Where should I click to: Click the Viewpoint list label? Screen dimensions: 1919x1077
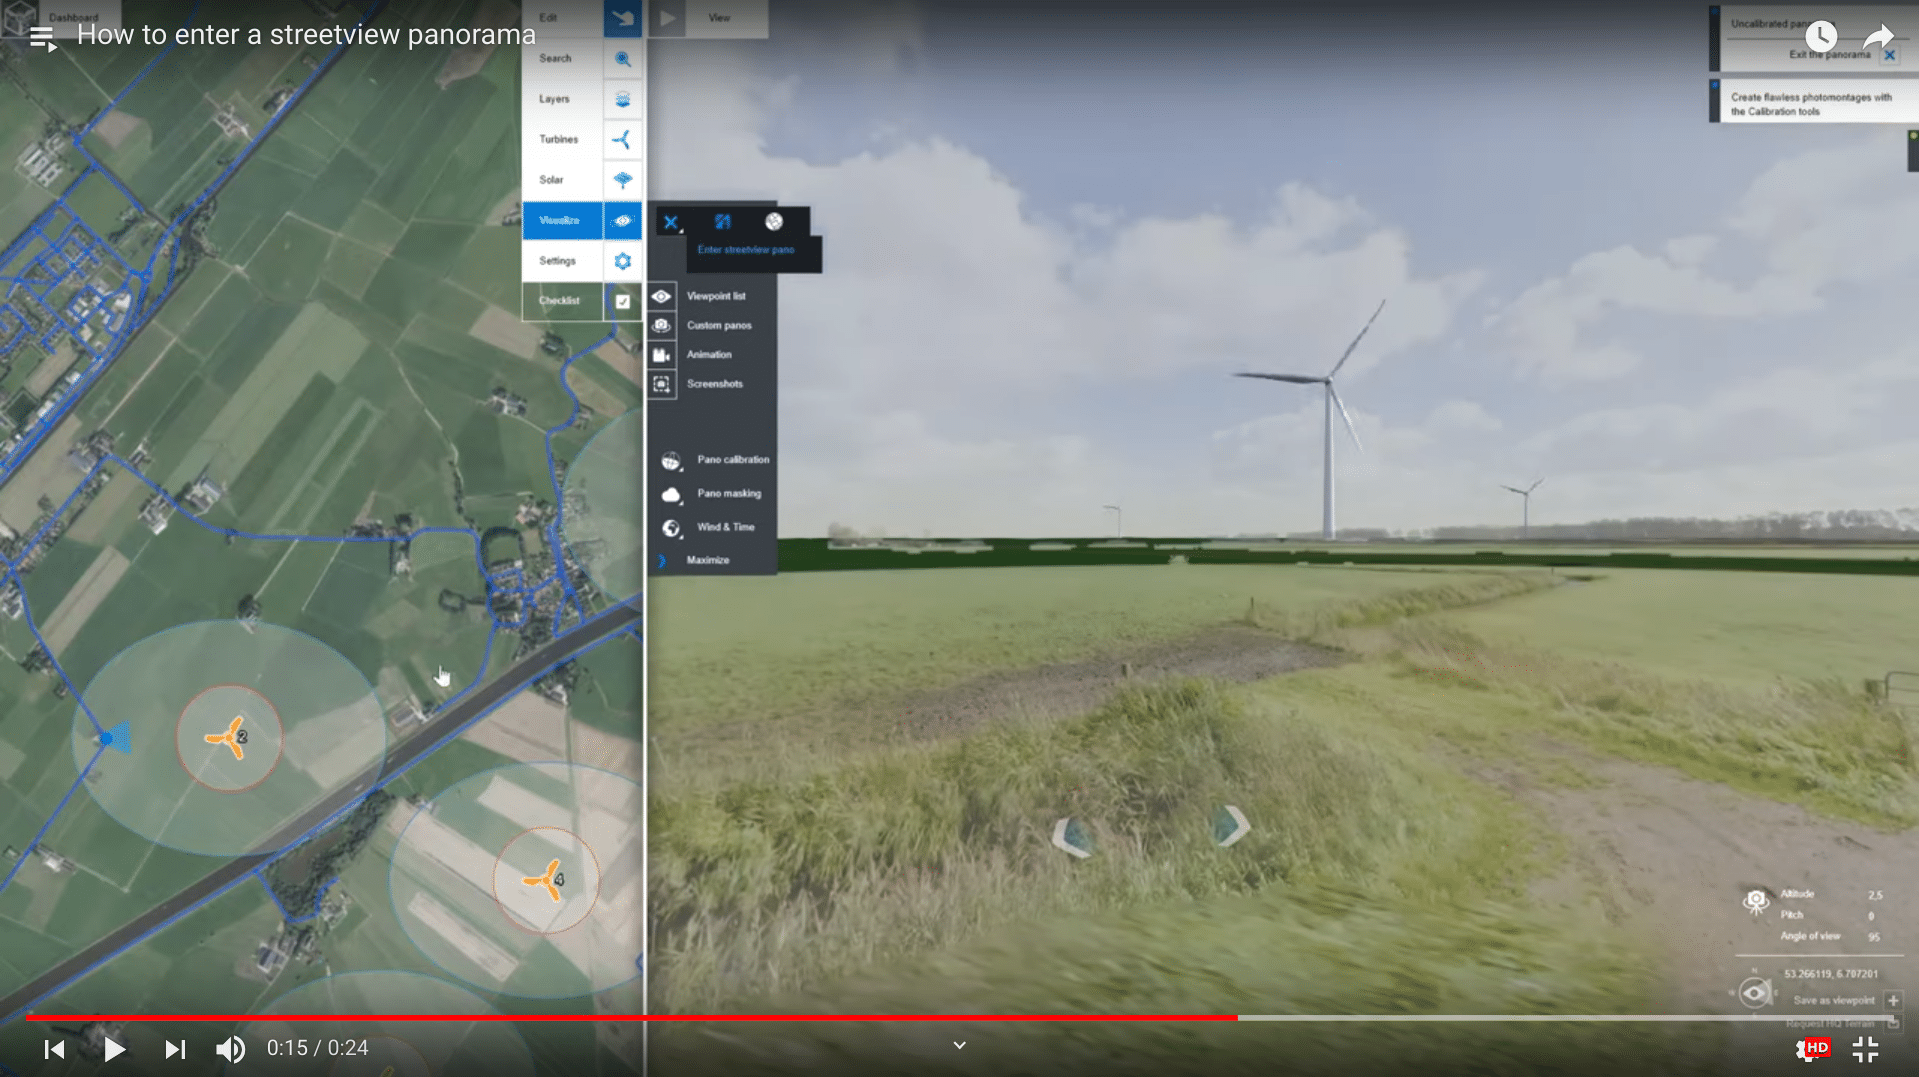coord(716,296)
